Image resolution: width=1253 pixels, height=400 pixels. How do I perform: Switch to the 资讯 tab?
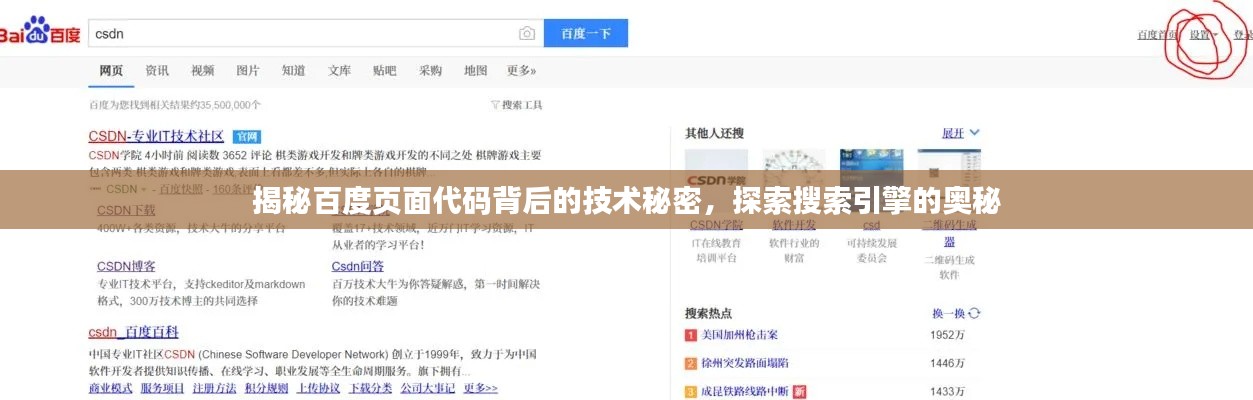click(157, 70)
